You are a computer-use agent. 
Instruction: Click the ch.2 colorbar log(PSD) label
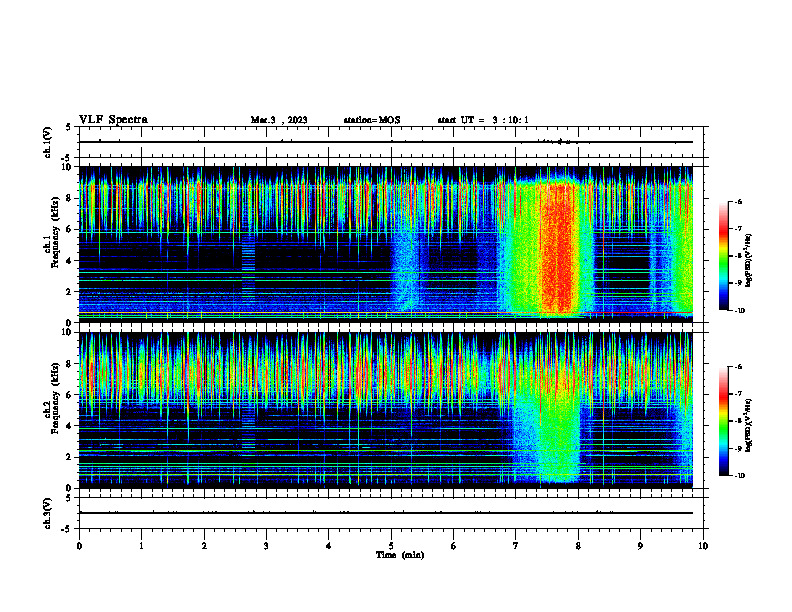(749, 425)
